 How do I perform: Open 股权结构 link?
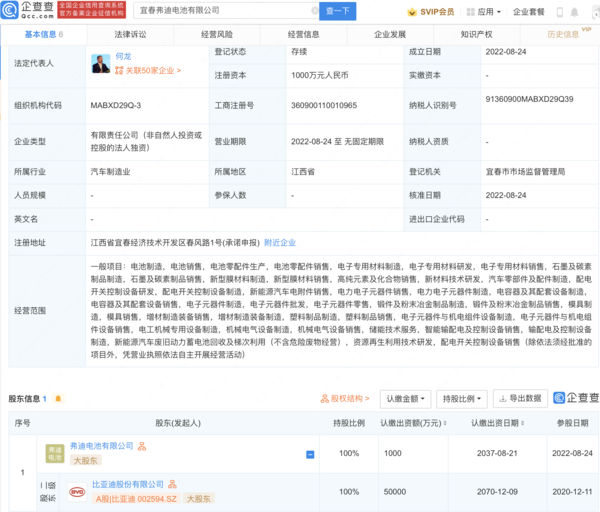344,398
